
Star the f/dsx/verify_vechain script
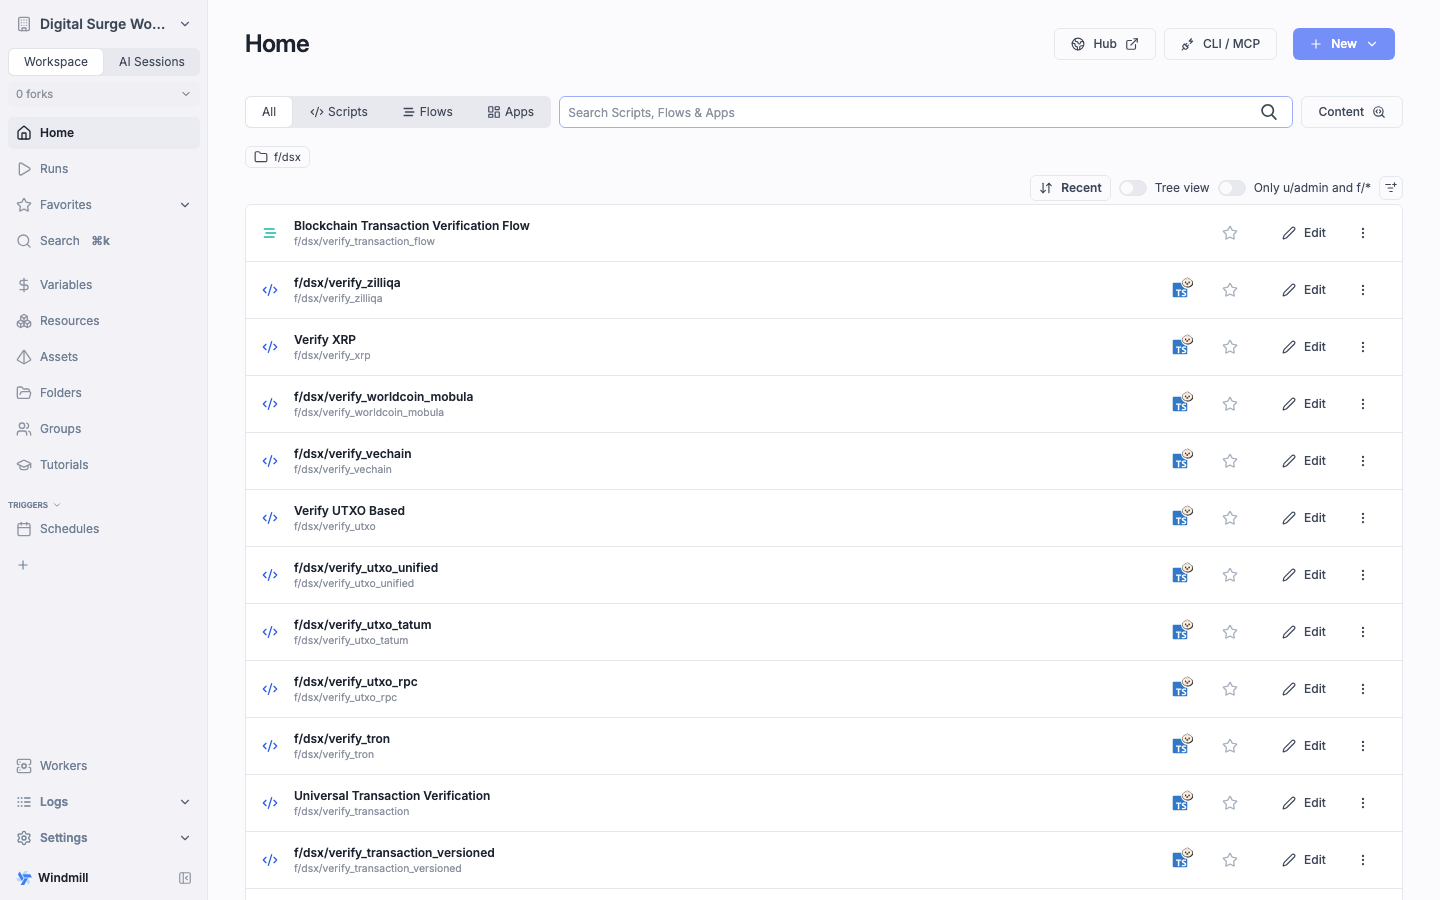coord(1230,461)
